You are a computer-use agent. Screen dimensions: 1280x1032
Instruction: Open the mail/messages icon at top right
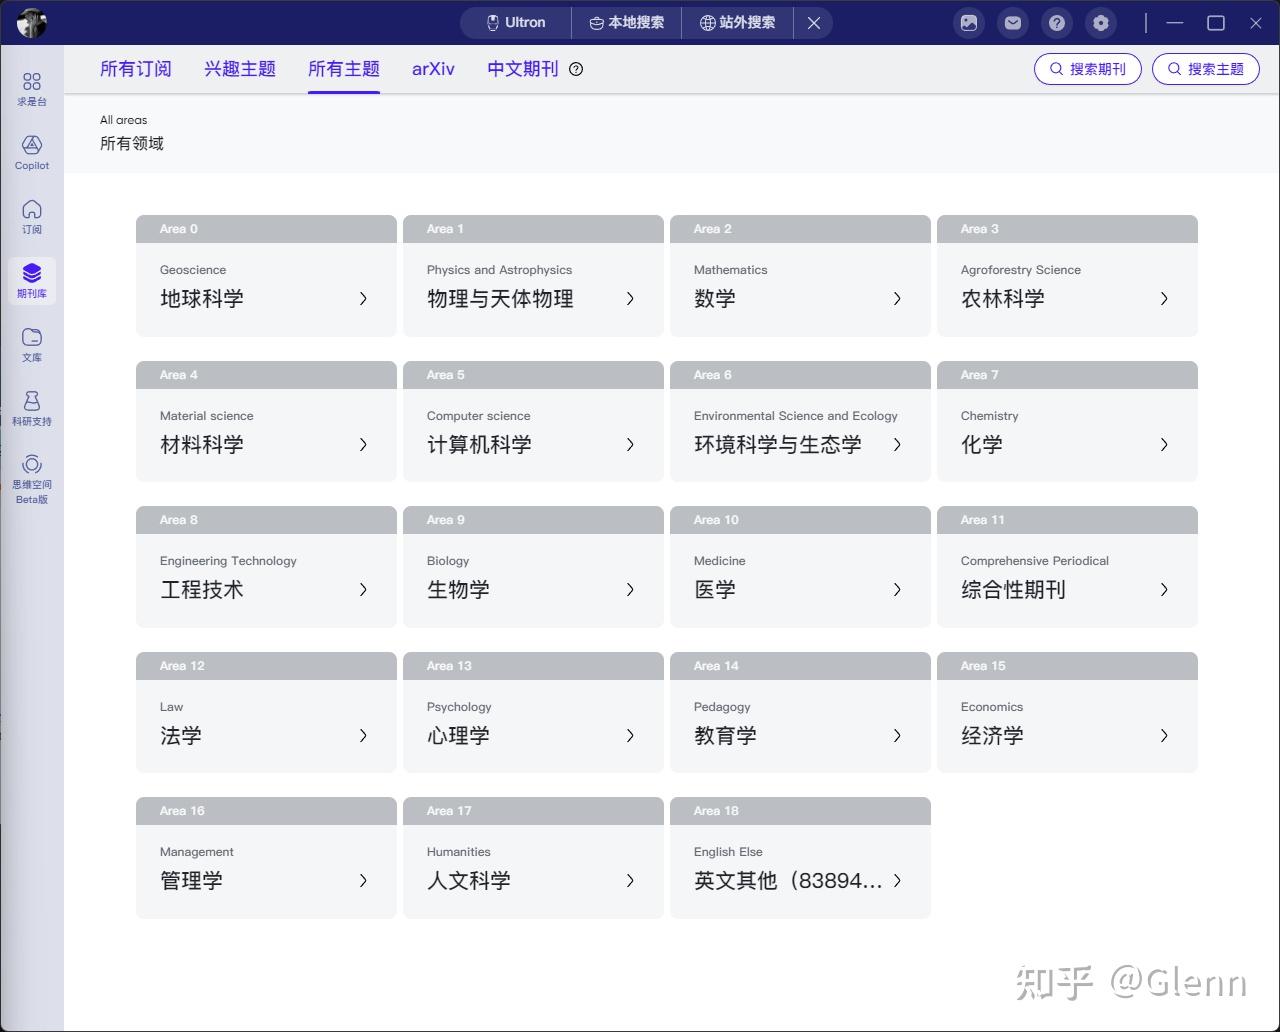tap(1012, 22)
